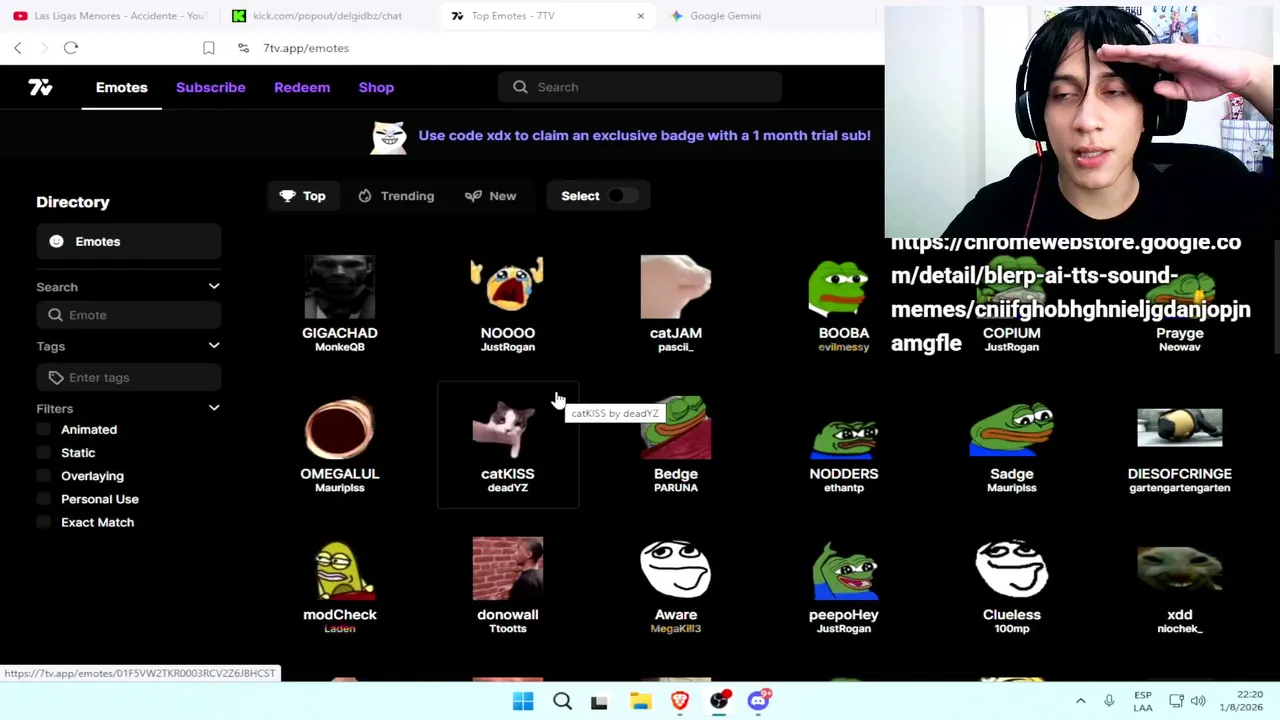Open the GIGACHAD emote
The height and width of the screenshot is (720, 1280).
(340, 303)
